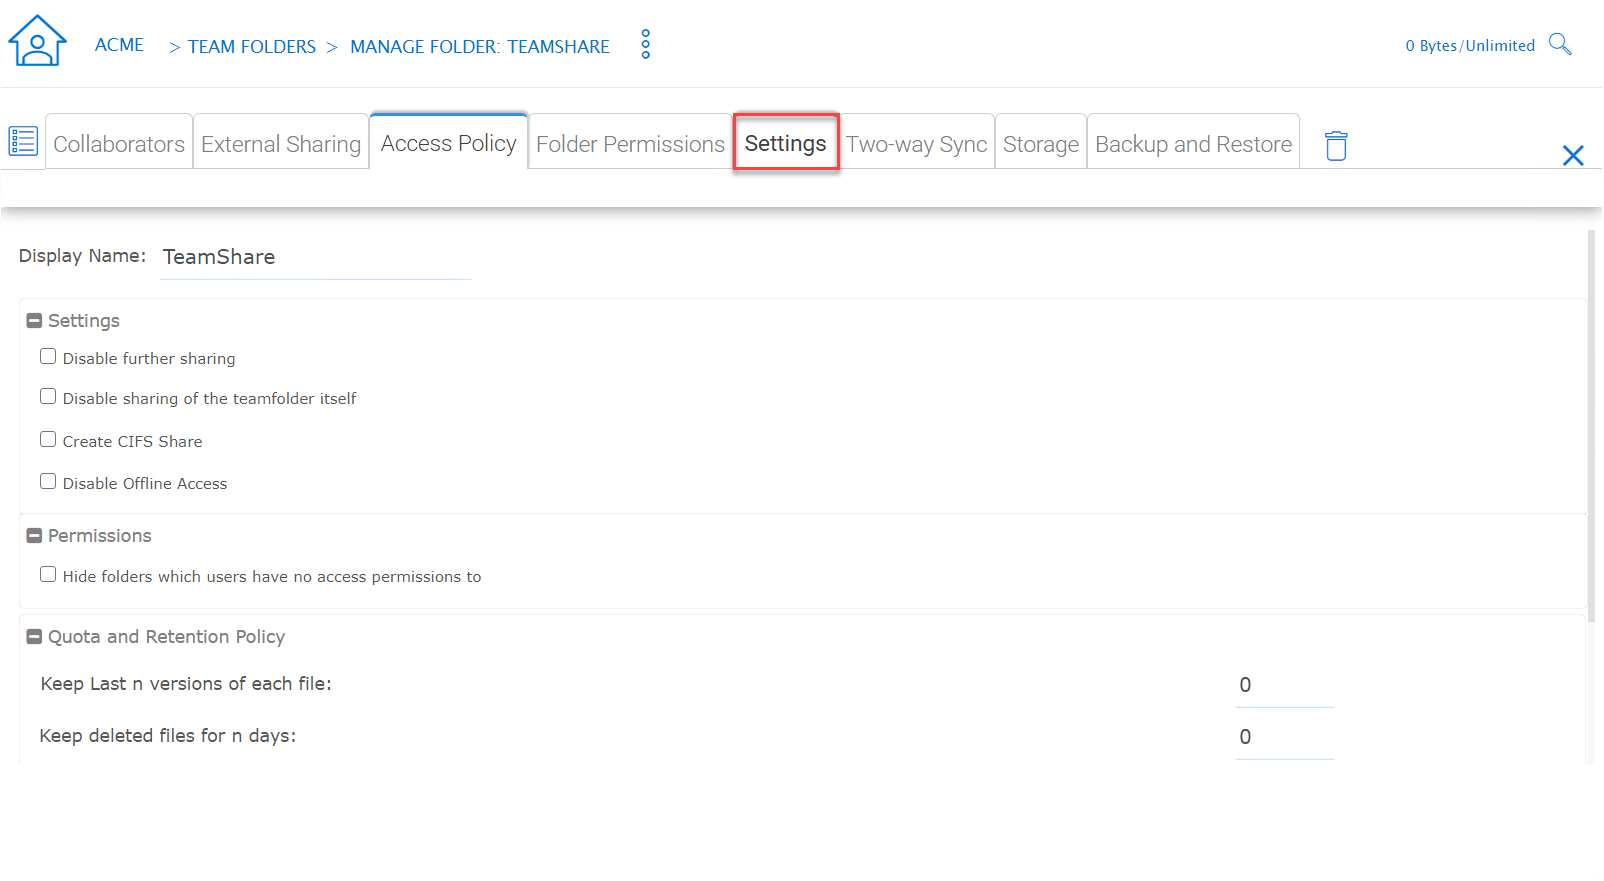This screenshot has width=1604, height=881.
Task: Enable Disable further sharing checkbox
Action: click(48, 356)
